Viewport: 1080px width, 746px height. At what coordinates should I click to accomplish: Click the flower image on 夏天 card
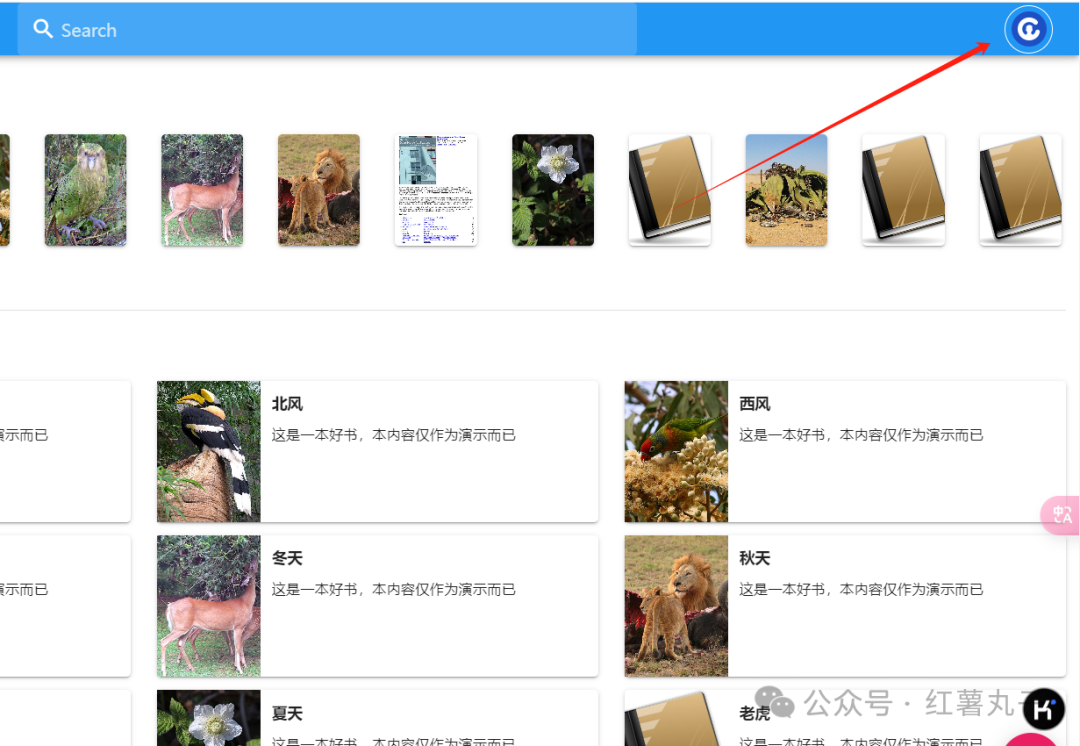[x=209, y=718]
